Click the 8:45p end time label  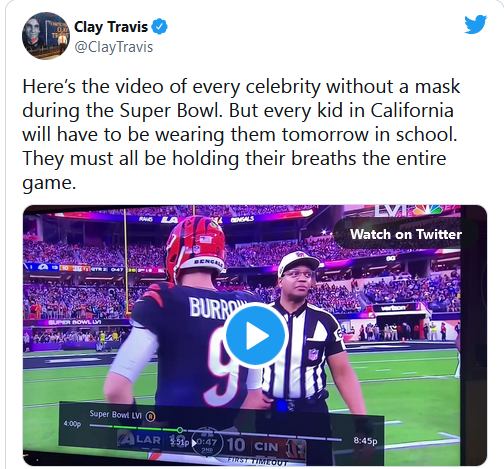tap(365, 441)
